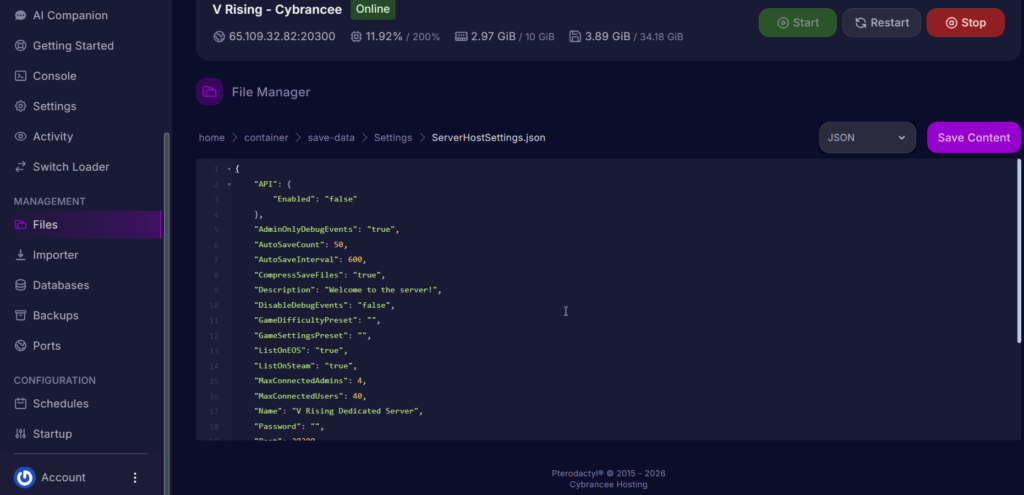Screen dimensions: 1024x495
Task: Click the Switch Loader arrows icon
Action: pos(21,167)
